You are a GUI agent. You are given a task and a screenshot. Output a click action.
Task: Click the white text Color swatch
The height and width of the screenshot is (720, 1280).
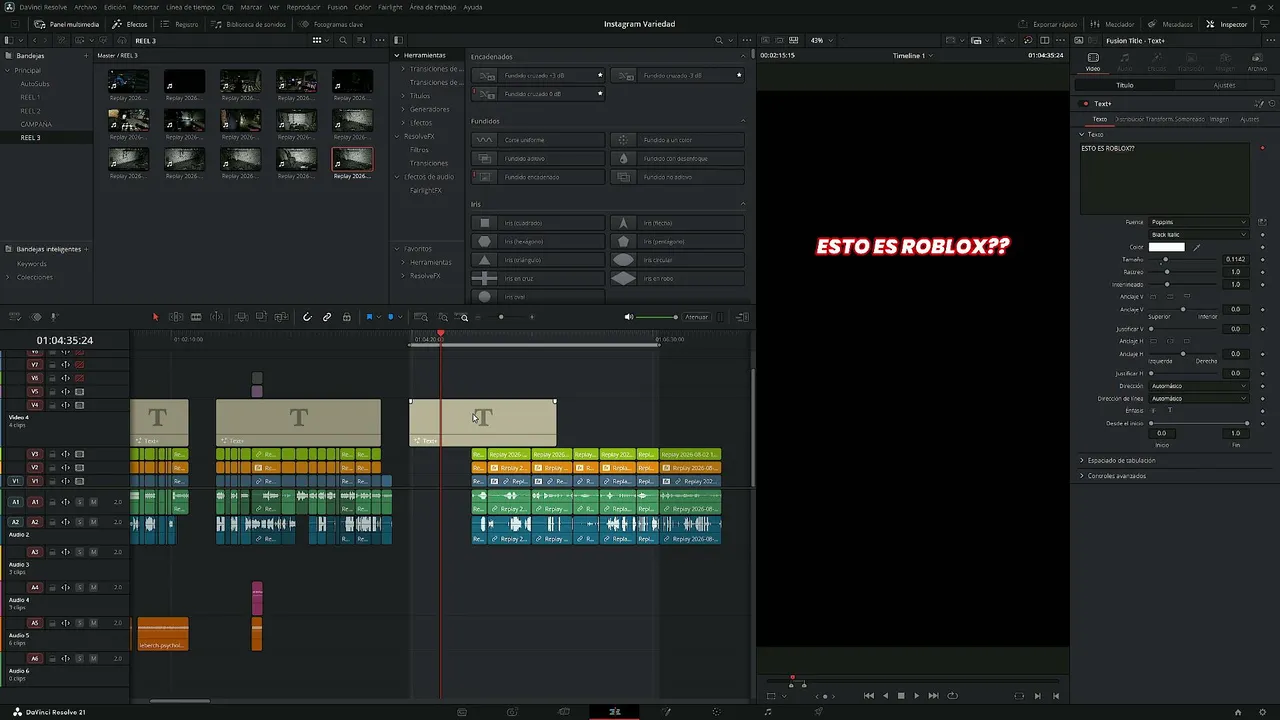[x=1166, y=247]
